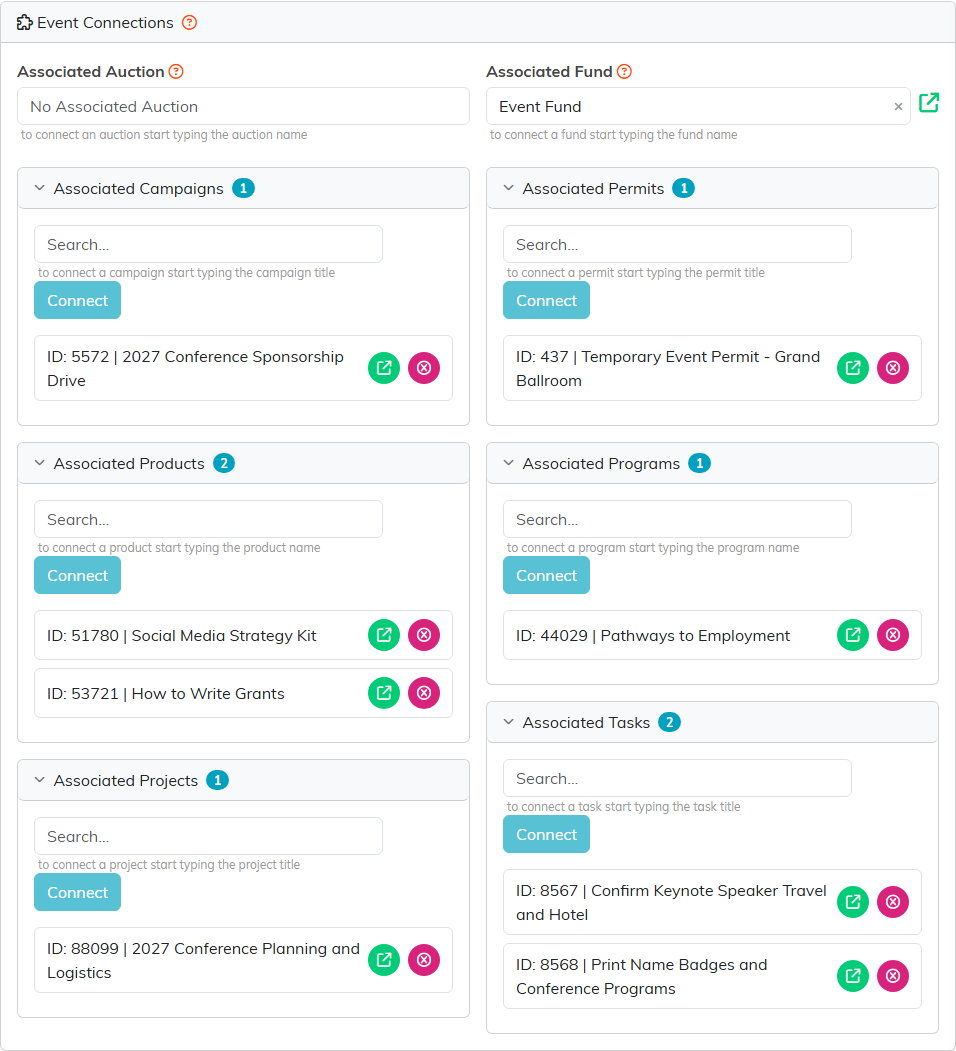Open Social Media Strategy Kit product
The width and height of the screenshot is (956, 1051).
(384, 635)
